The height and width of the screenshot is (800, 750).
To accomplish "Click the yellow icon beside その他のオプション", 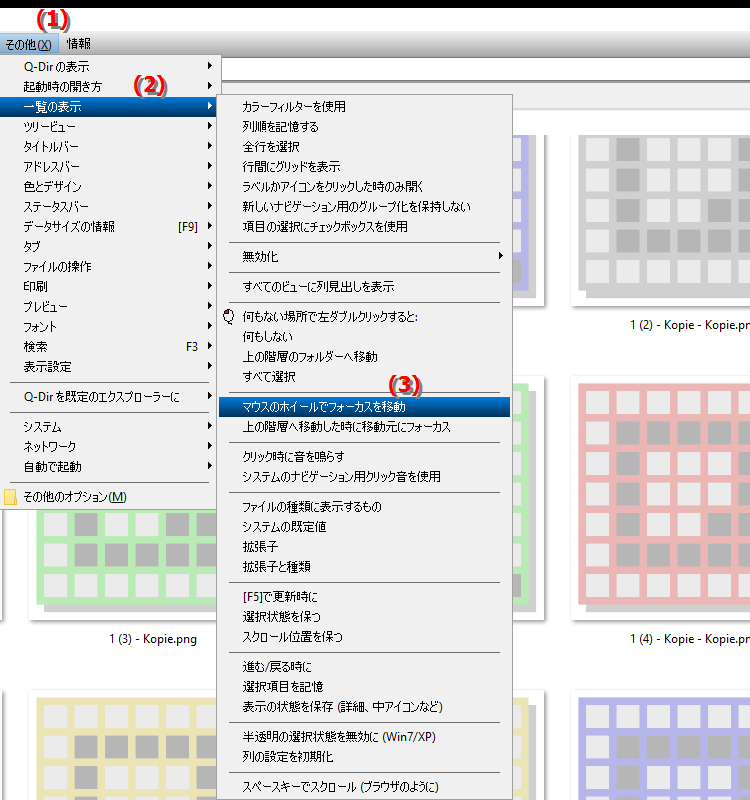I will [x=10, y=497].
